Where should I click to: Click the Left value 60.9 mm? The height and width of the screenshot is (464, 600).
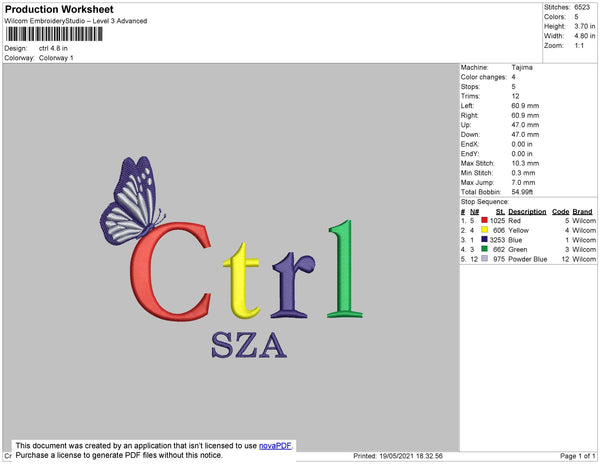point(525,106)
